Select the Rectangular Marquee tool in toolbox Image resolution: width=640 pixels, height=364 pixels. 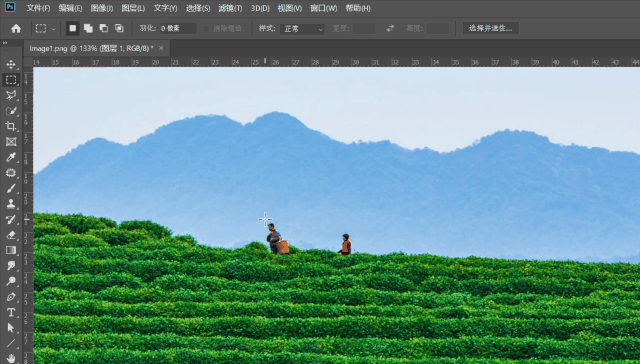[x=11, y=80]
